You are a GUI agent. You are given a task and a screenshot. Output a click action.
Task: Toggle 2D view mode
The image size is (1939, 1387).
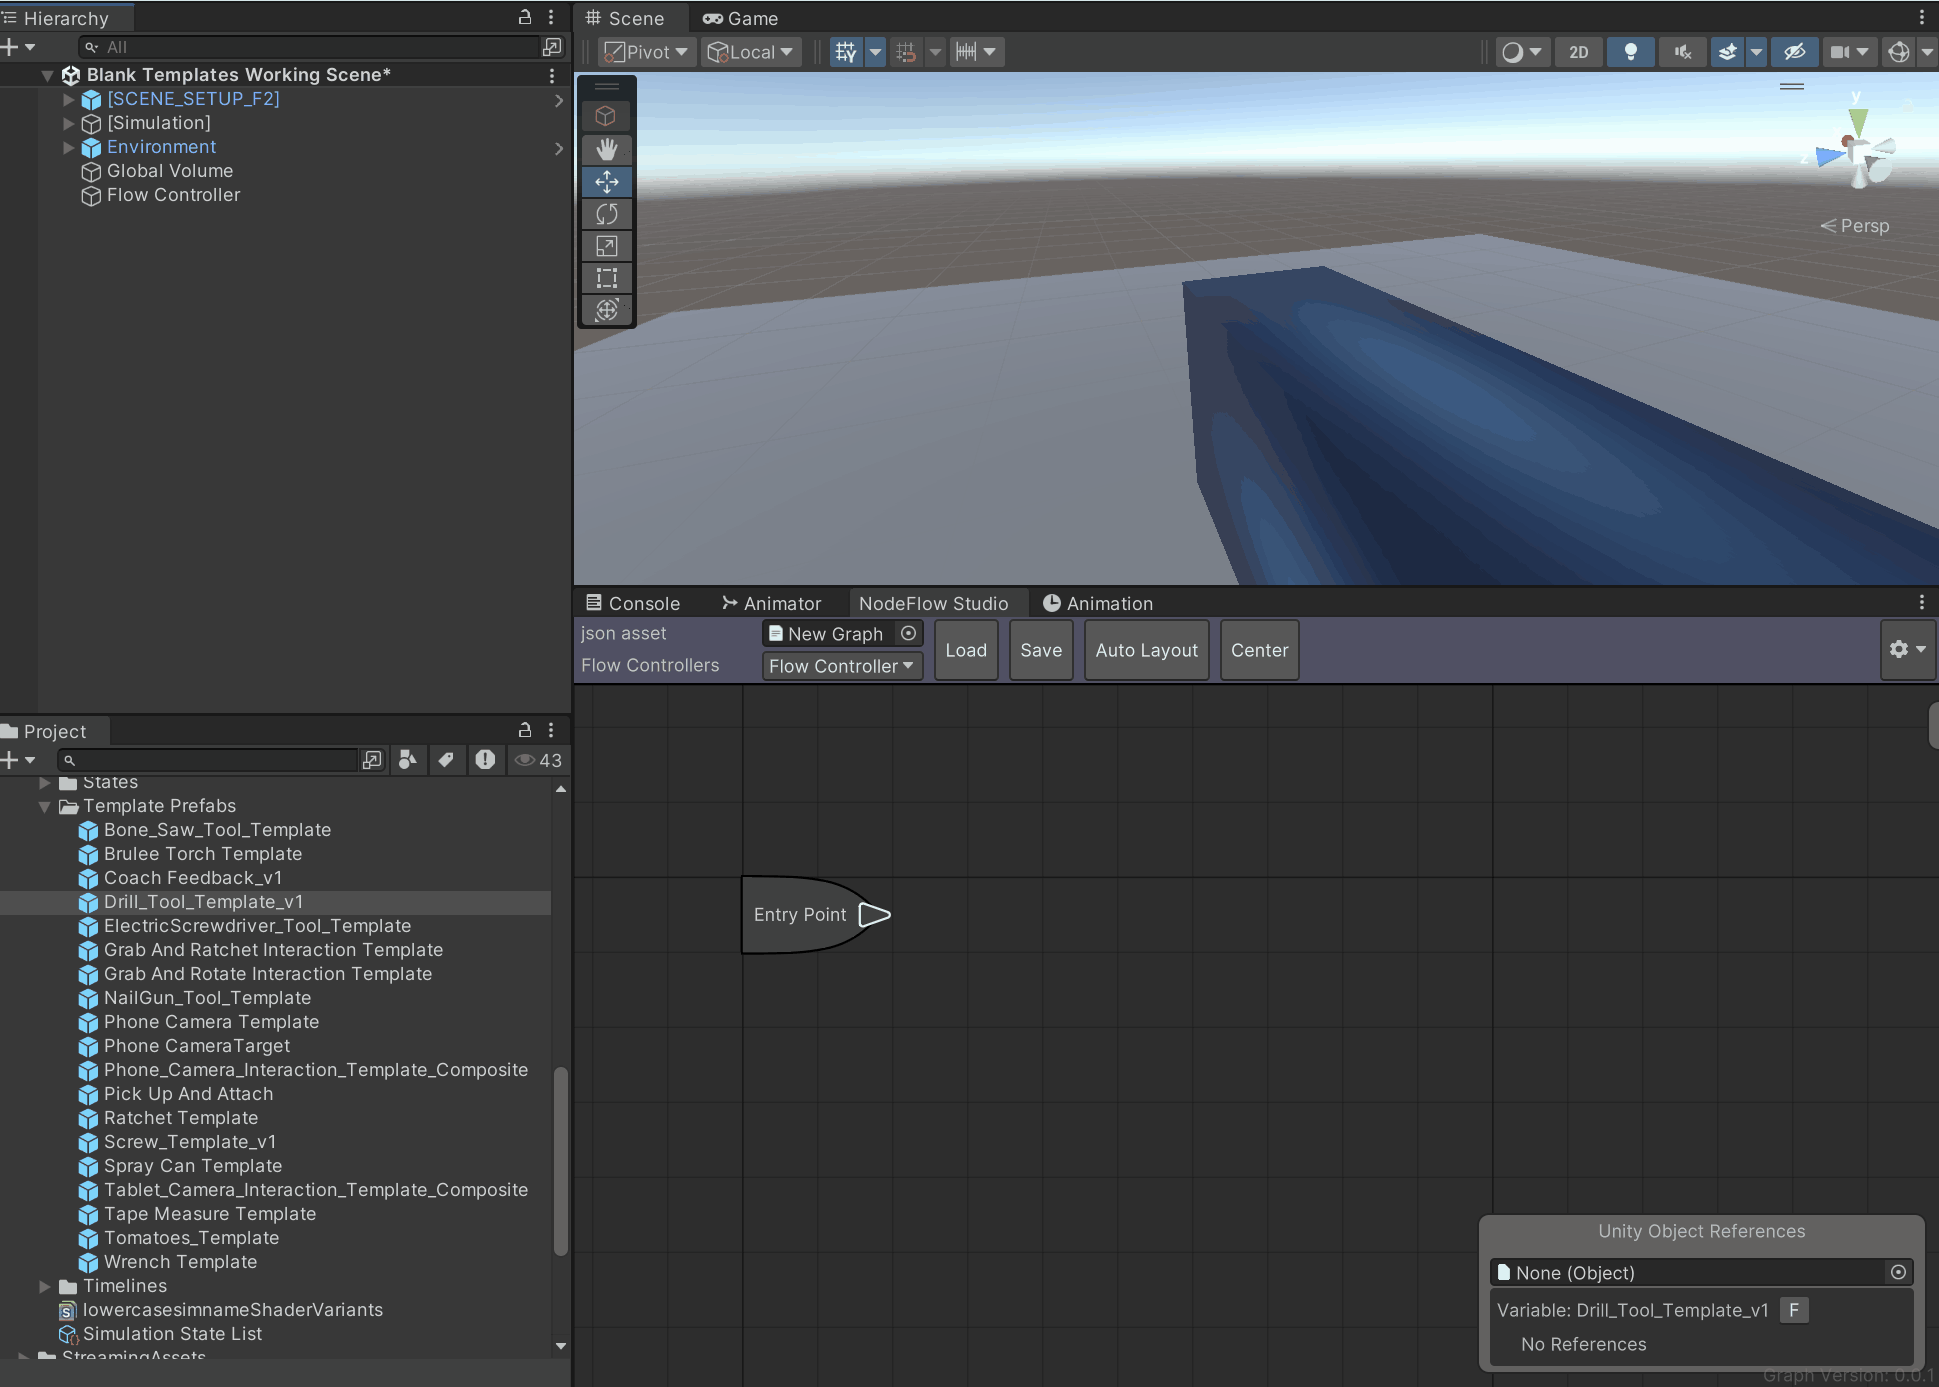tap(1578, 52)
